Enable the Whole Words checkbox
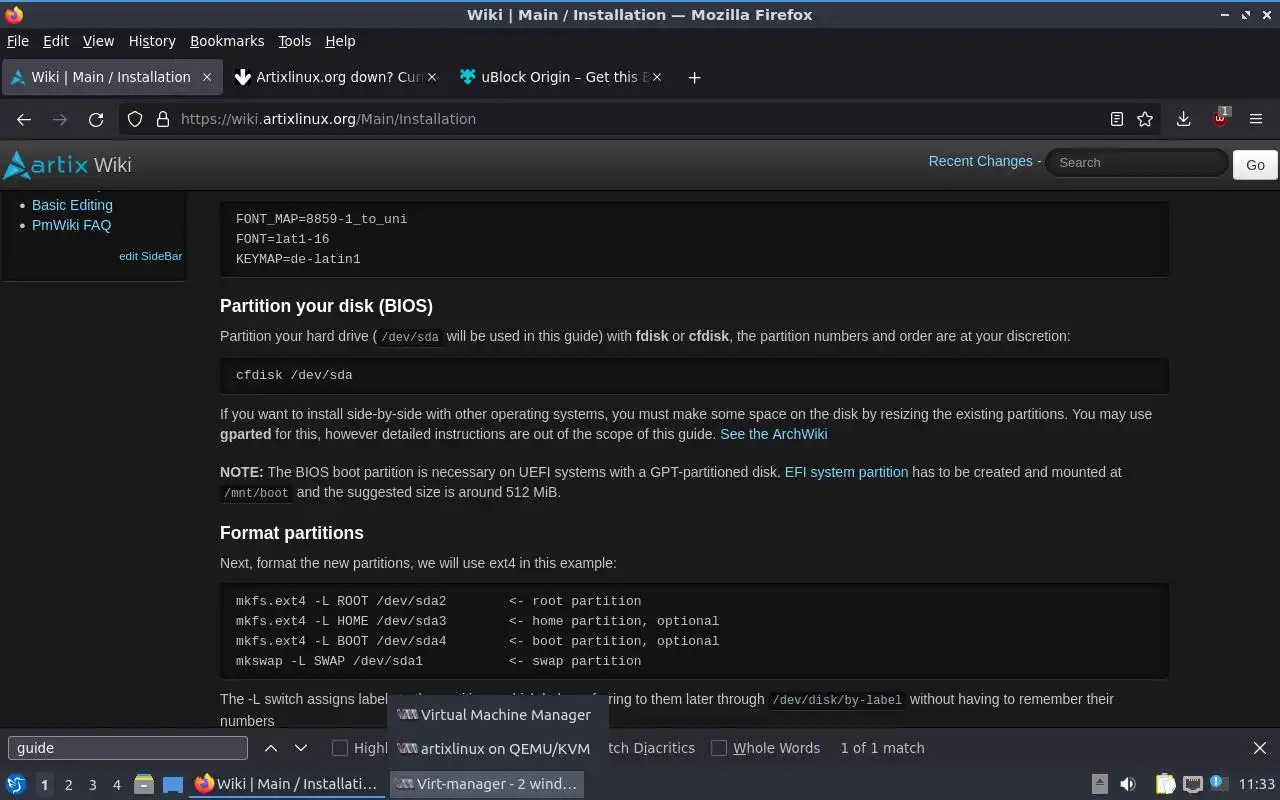The width and height of the screenshot is (1280, 800). (718, 748)
